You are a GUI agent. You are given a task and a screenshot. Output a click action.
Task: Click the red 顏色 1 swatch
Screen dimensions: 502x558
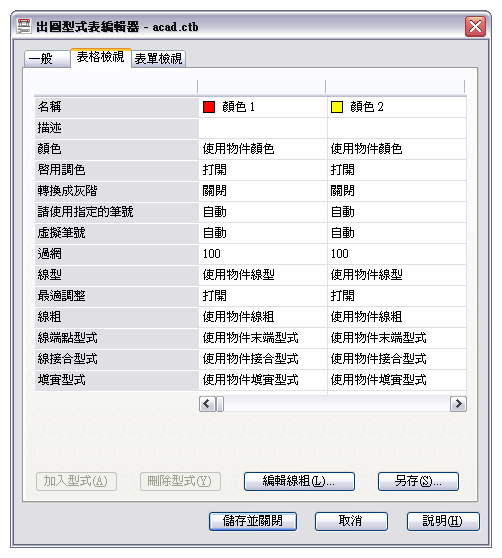[209, 107]
